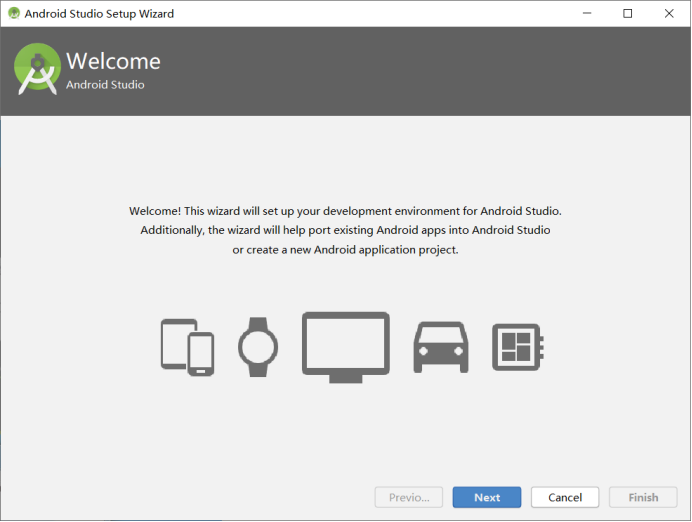Click the disabled Previous button
692x522 pixels.
[x=409, y=497]
